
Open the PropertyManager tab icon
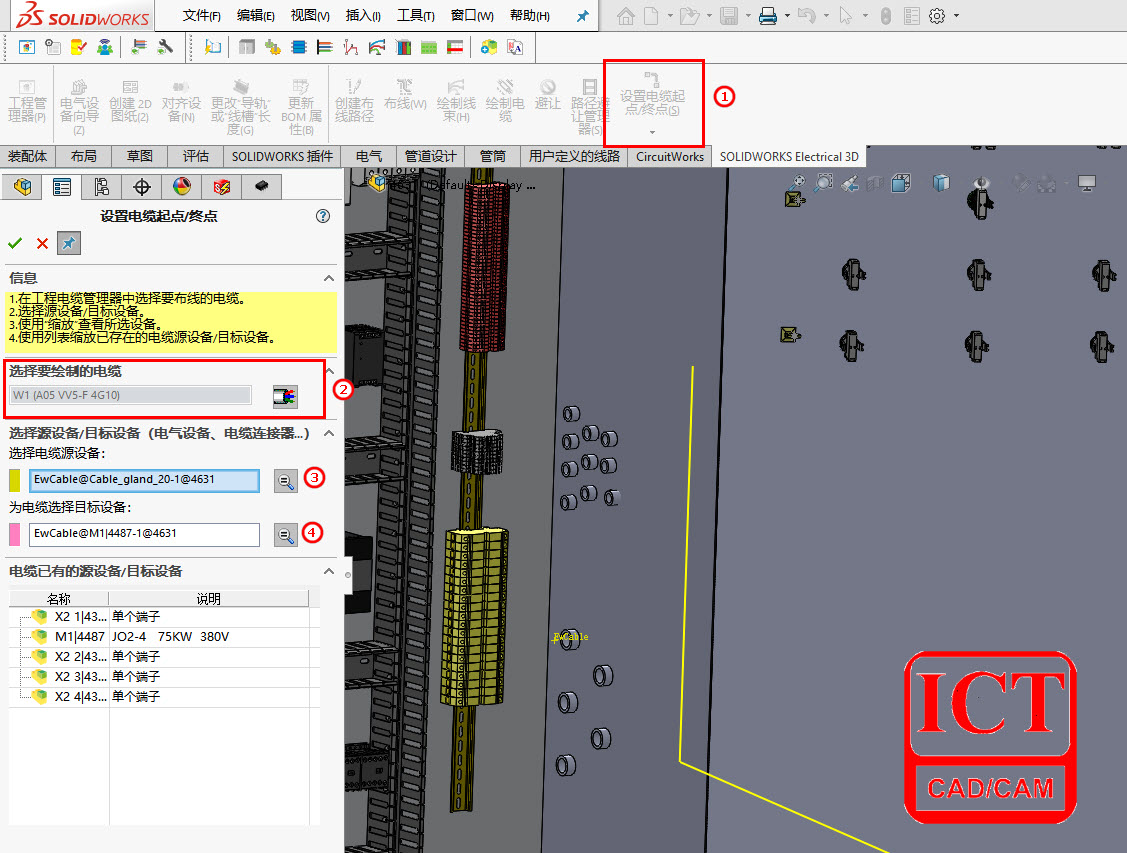pyautogui.click(x=62, y=187)
